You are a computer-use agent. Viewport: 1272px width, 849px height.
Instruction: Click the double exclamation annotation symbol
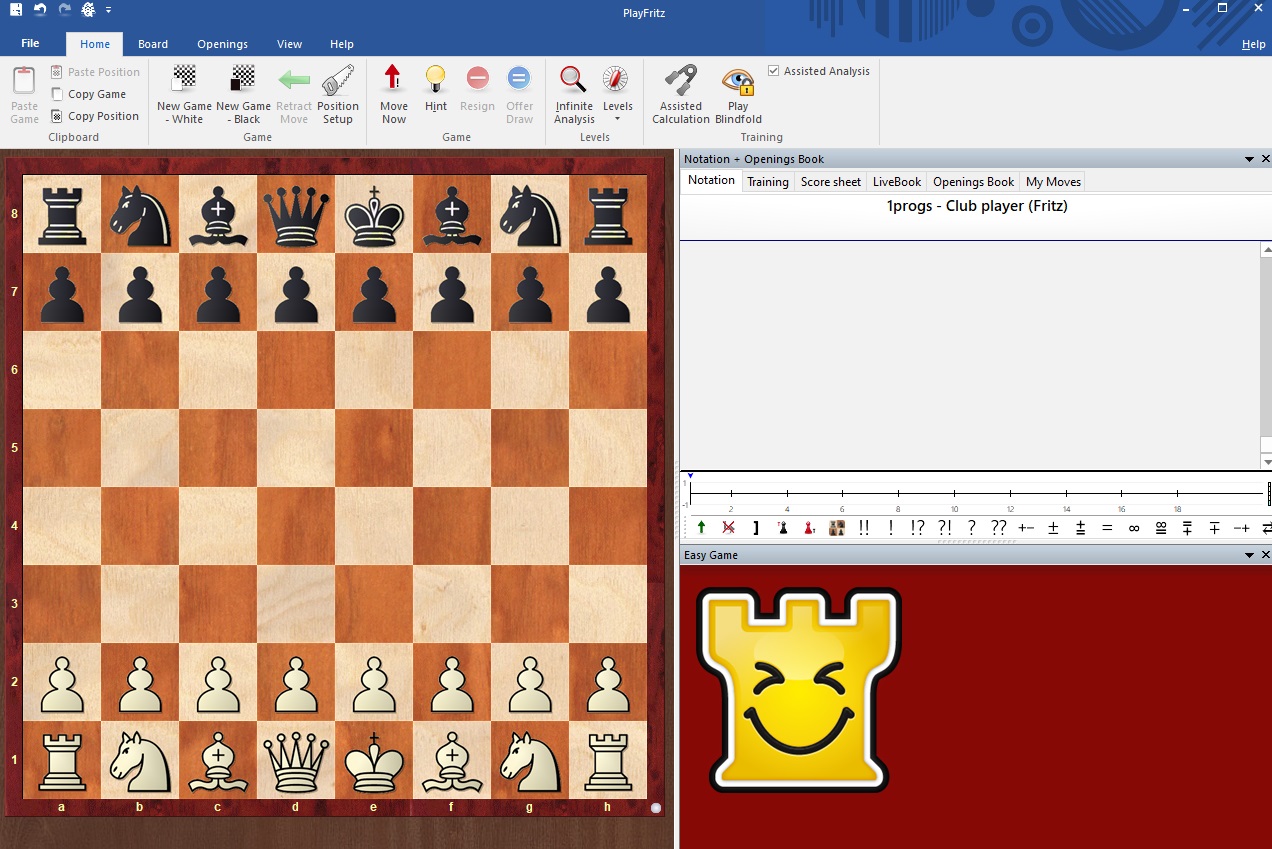click(863, 528)
